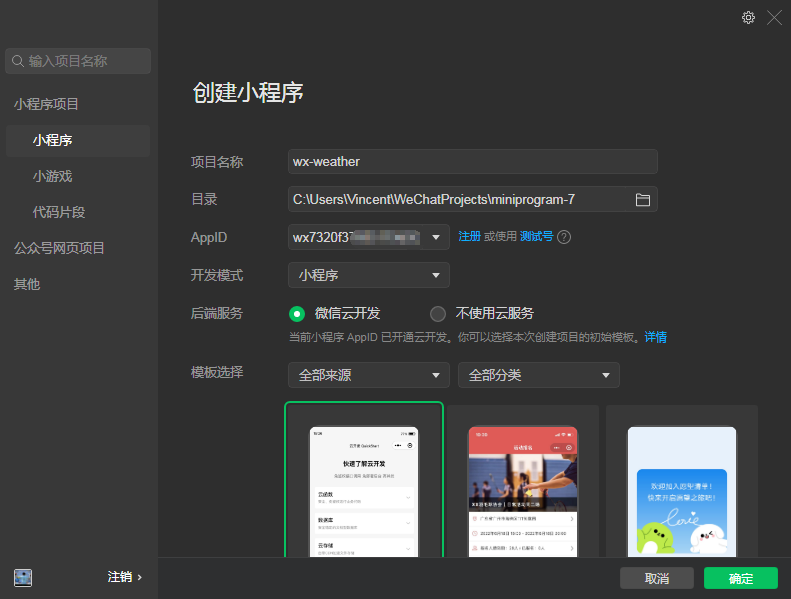Click the 取消 cancel button

click(657, 578)
